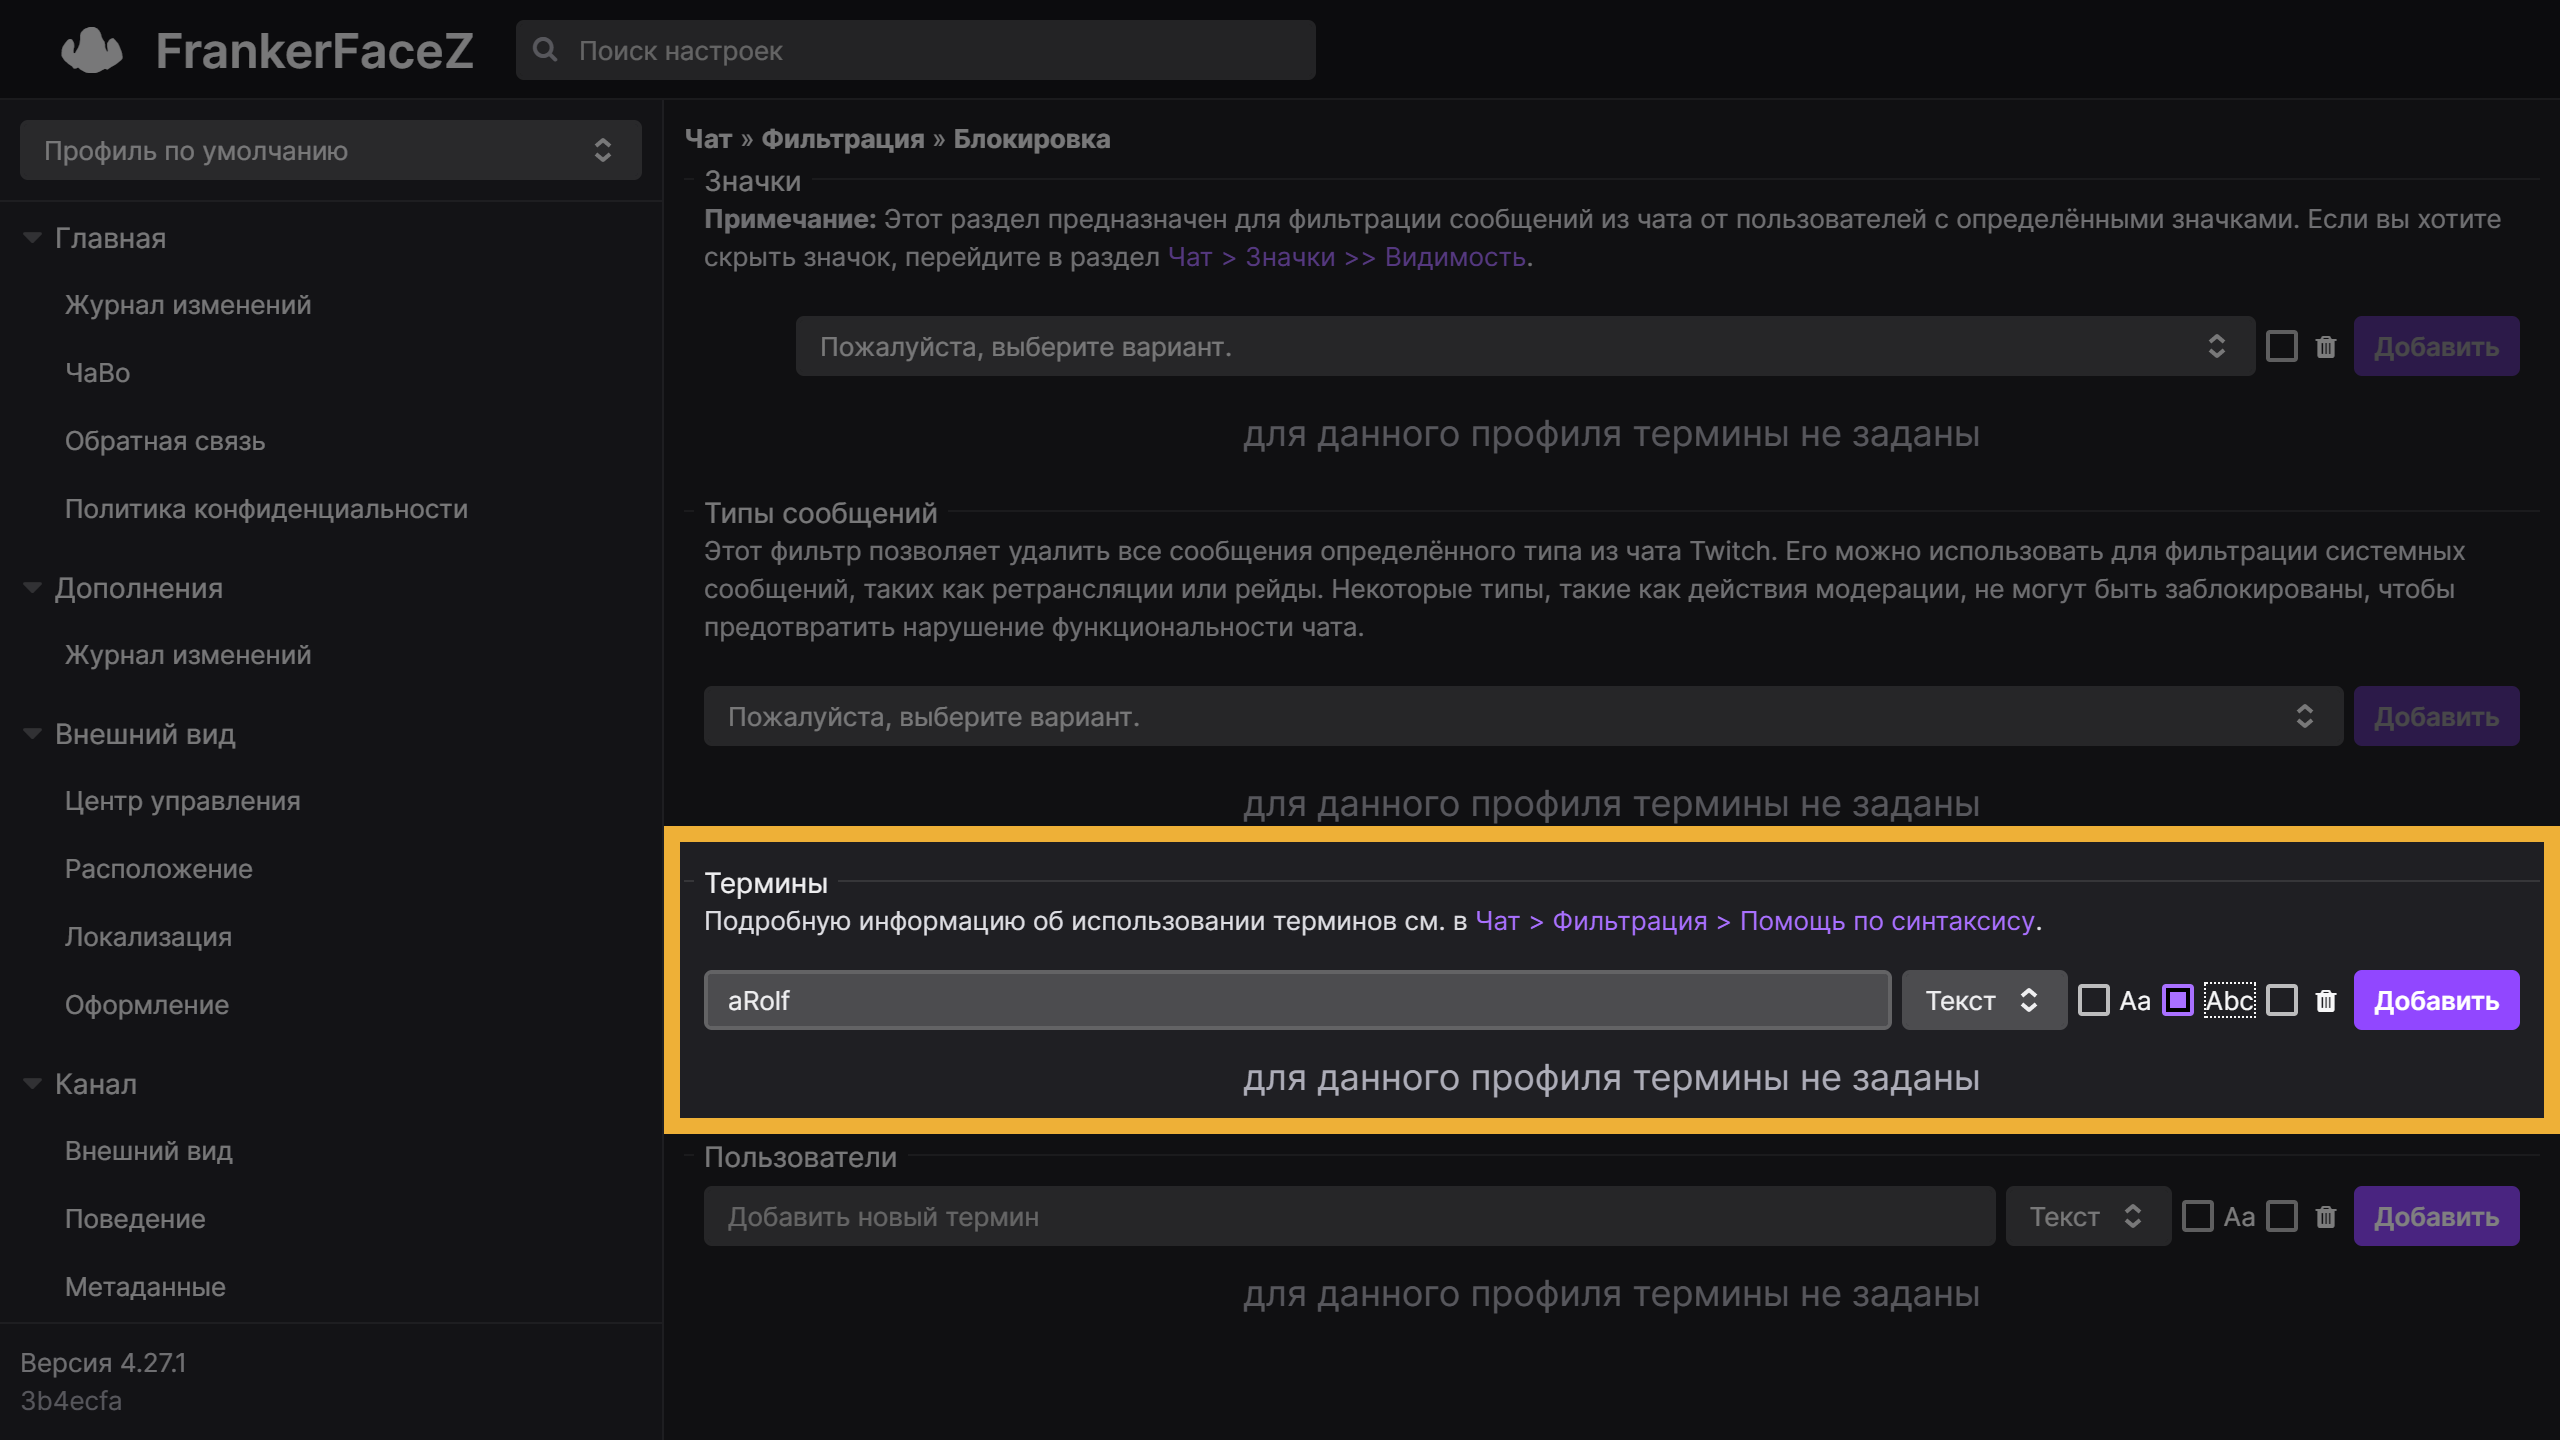Click the Добавить новый термин input field

(1348, 1217)
